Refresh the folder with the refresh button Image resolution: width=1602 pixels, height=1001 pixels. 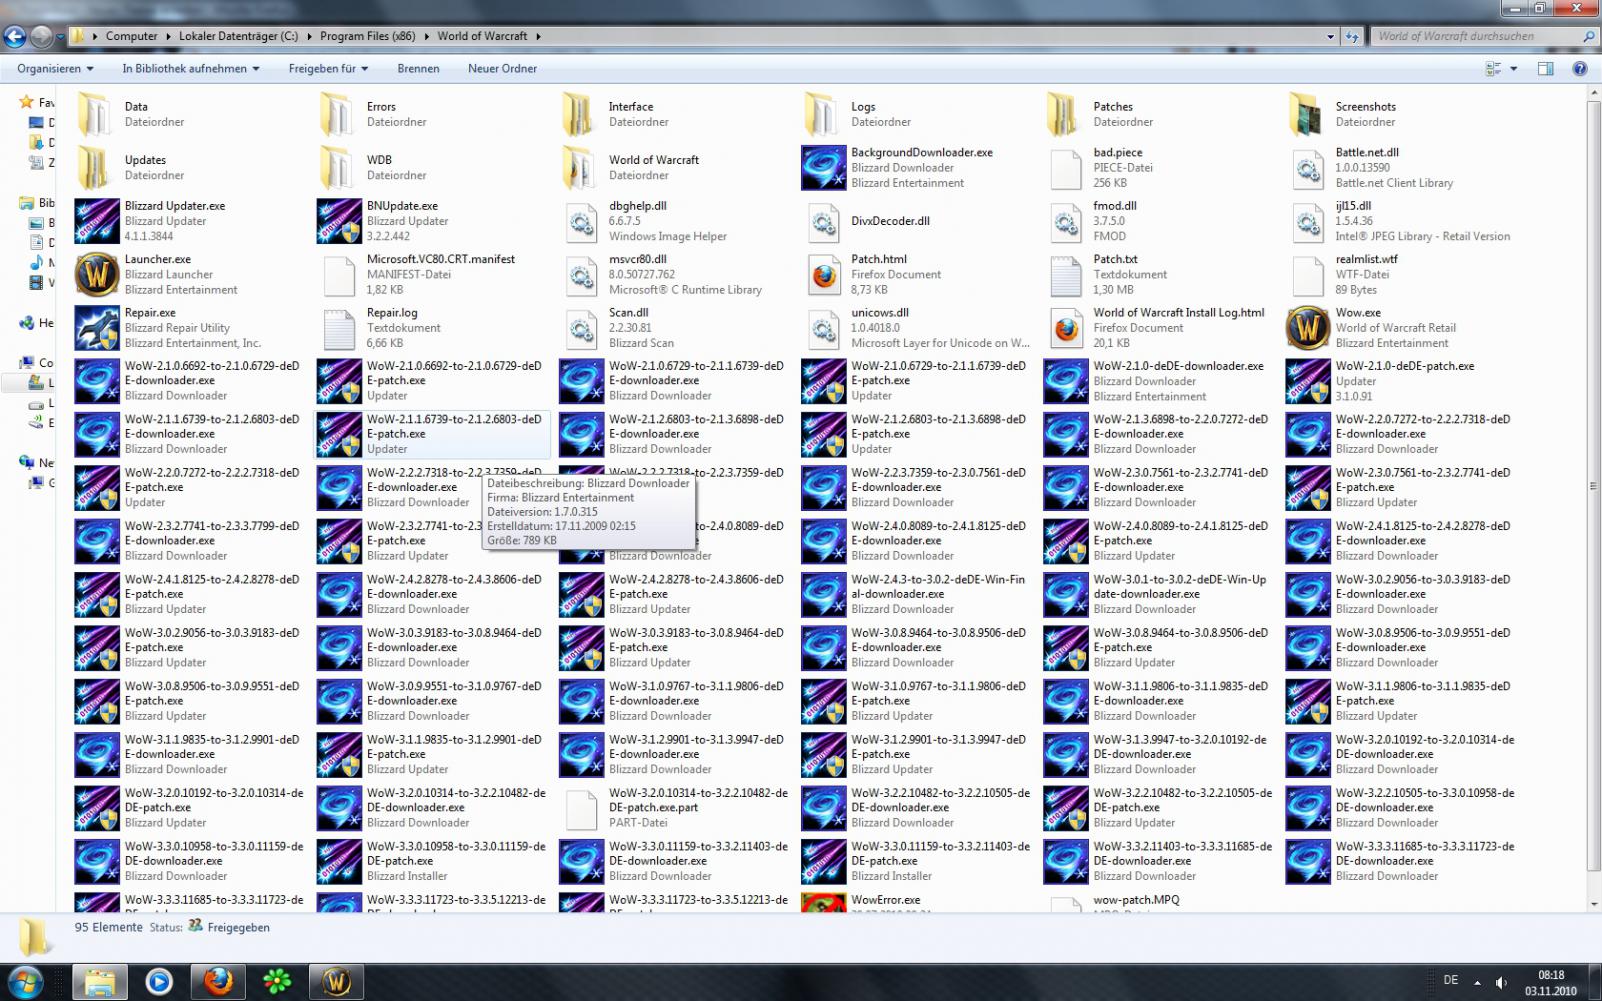(x=1352, y=36)
